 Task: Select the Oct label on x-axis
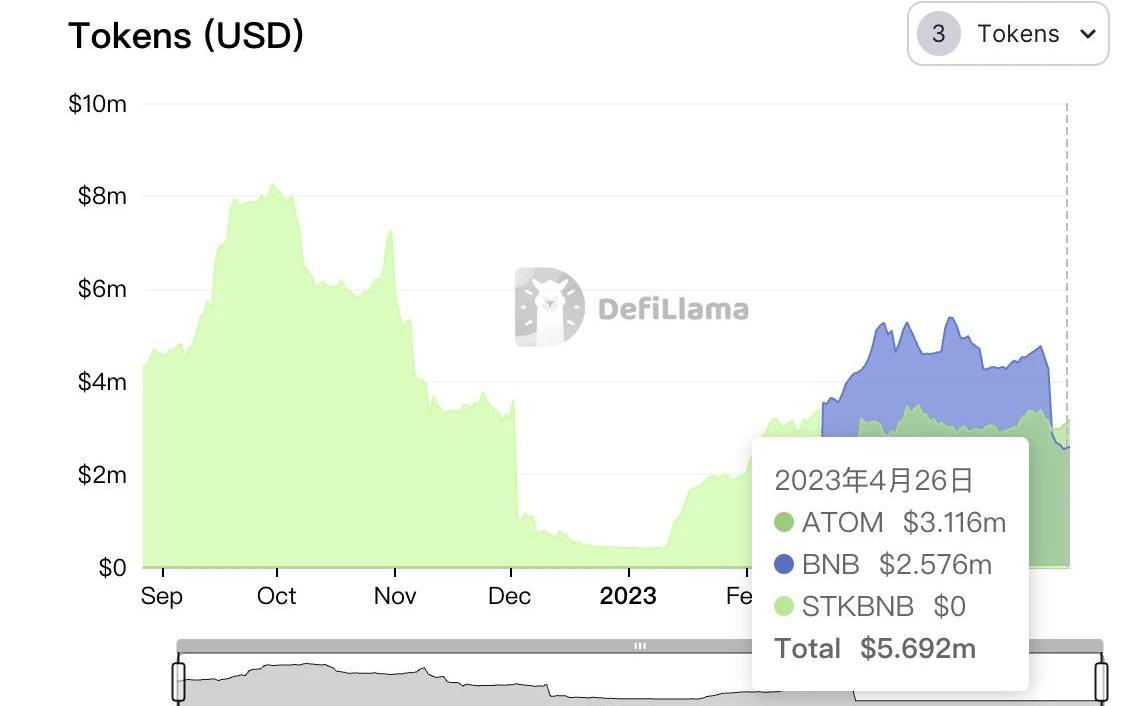pos(277,596)
